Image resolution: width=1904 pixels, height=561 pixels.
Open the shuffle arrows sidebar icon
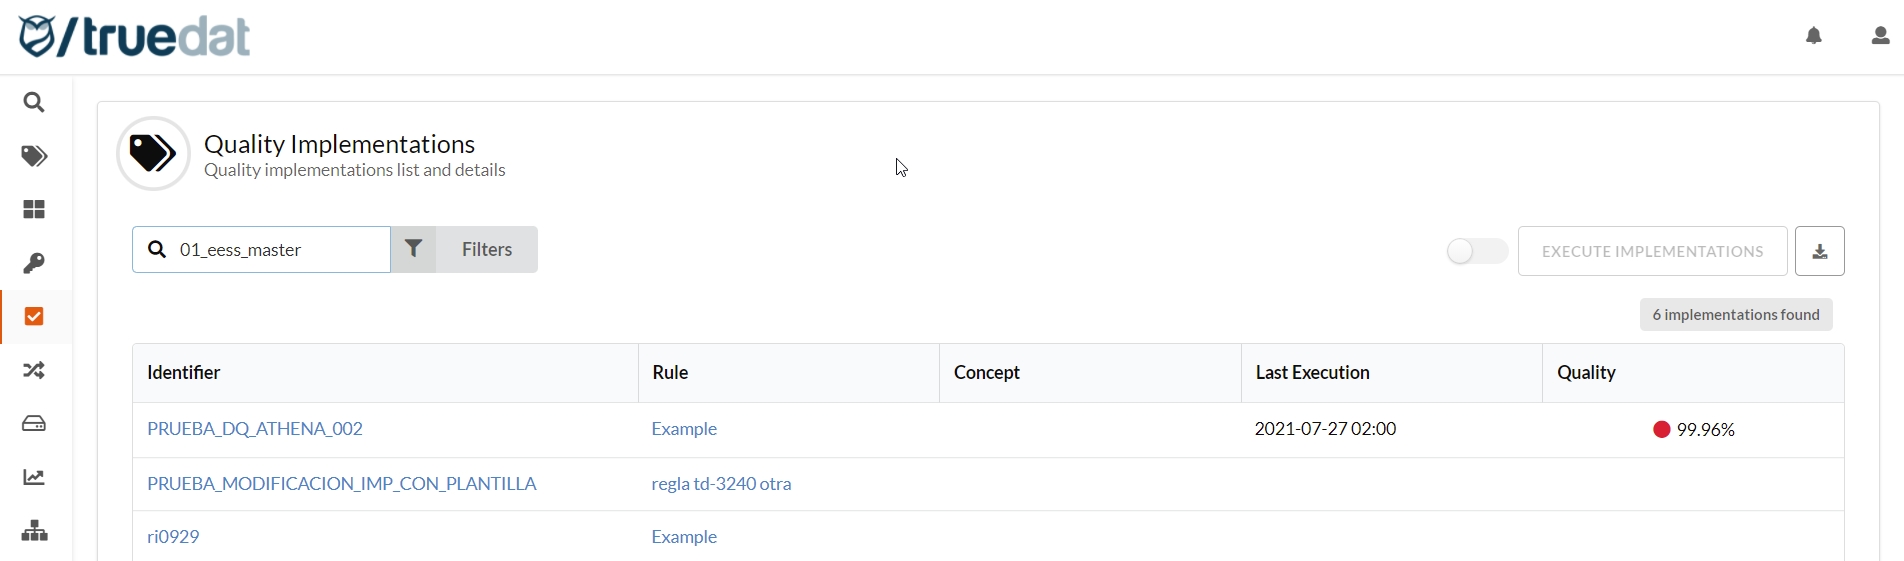(34, 371)
